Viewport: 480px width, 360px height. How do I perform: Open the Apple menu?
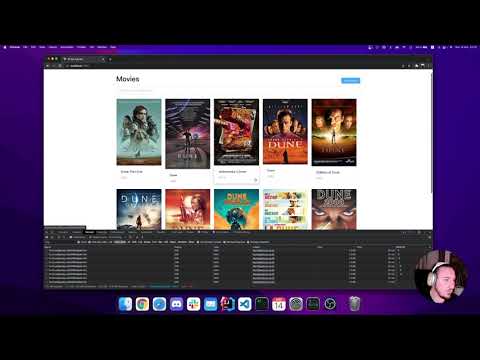pos(5,47)
